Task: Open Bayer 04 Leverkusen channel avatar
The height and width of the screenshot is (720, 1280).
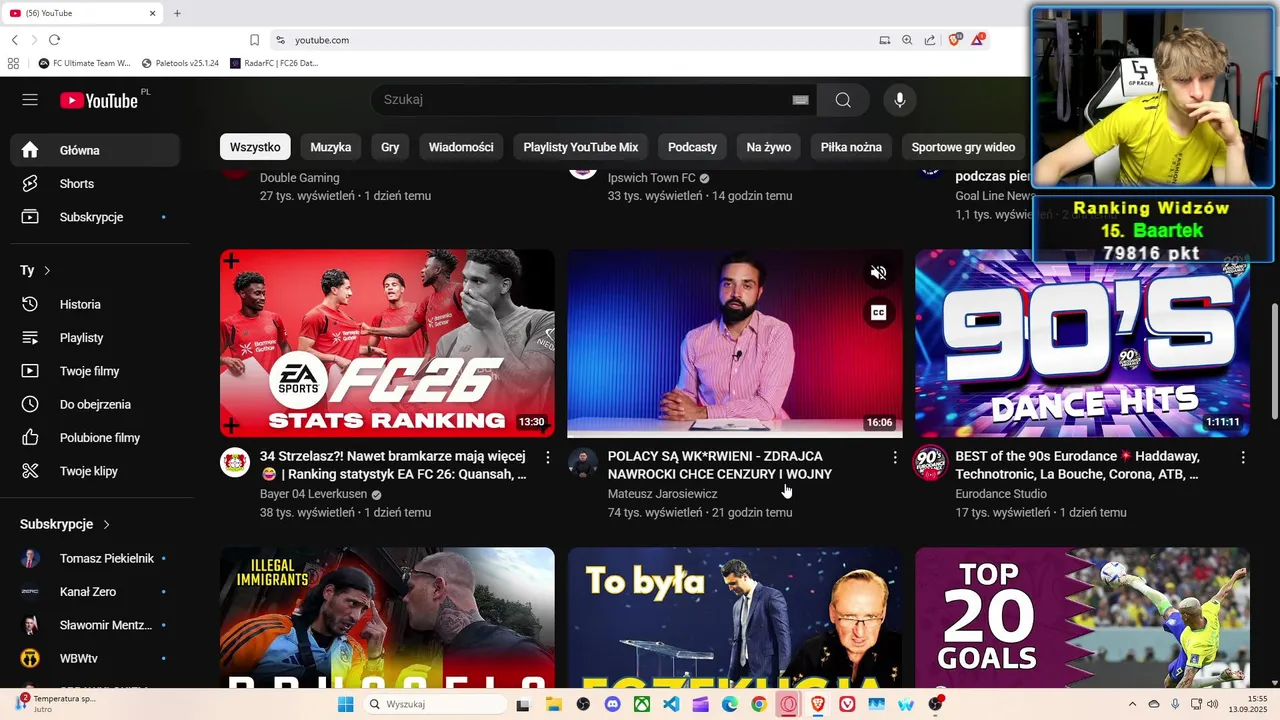Action: pyautogui.click(x=235, y=462)
